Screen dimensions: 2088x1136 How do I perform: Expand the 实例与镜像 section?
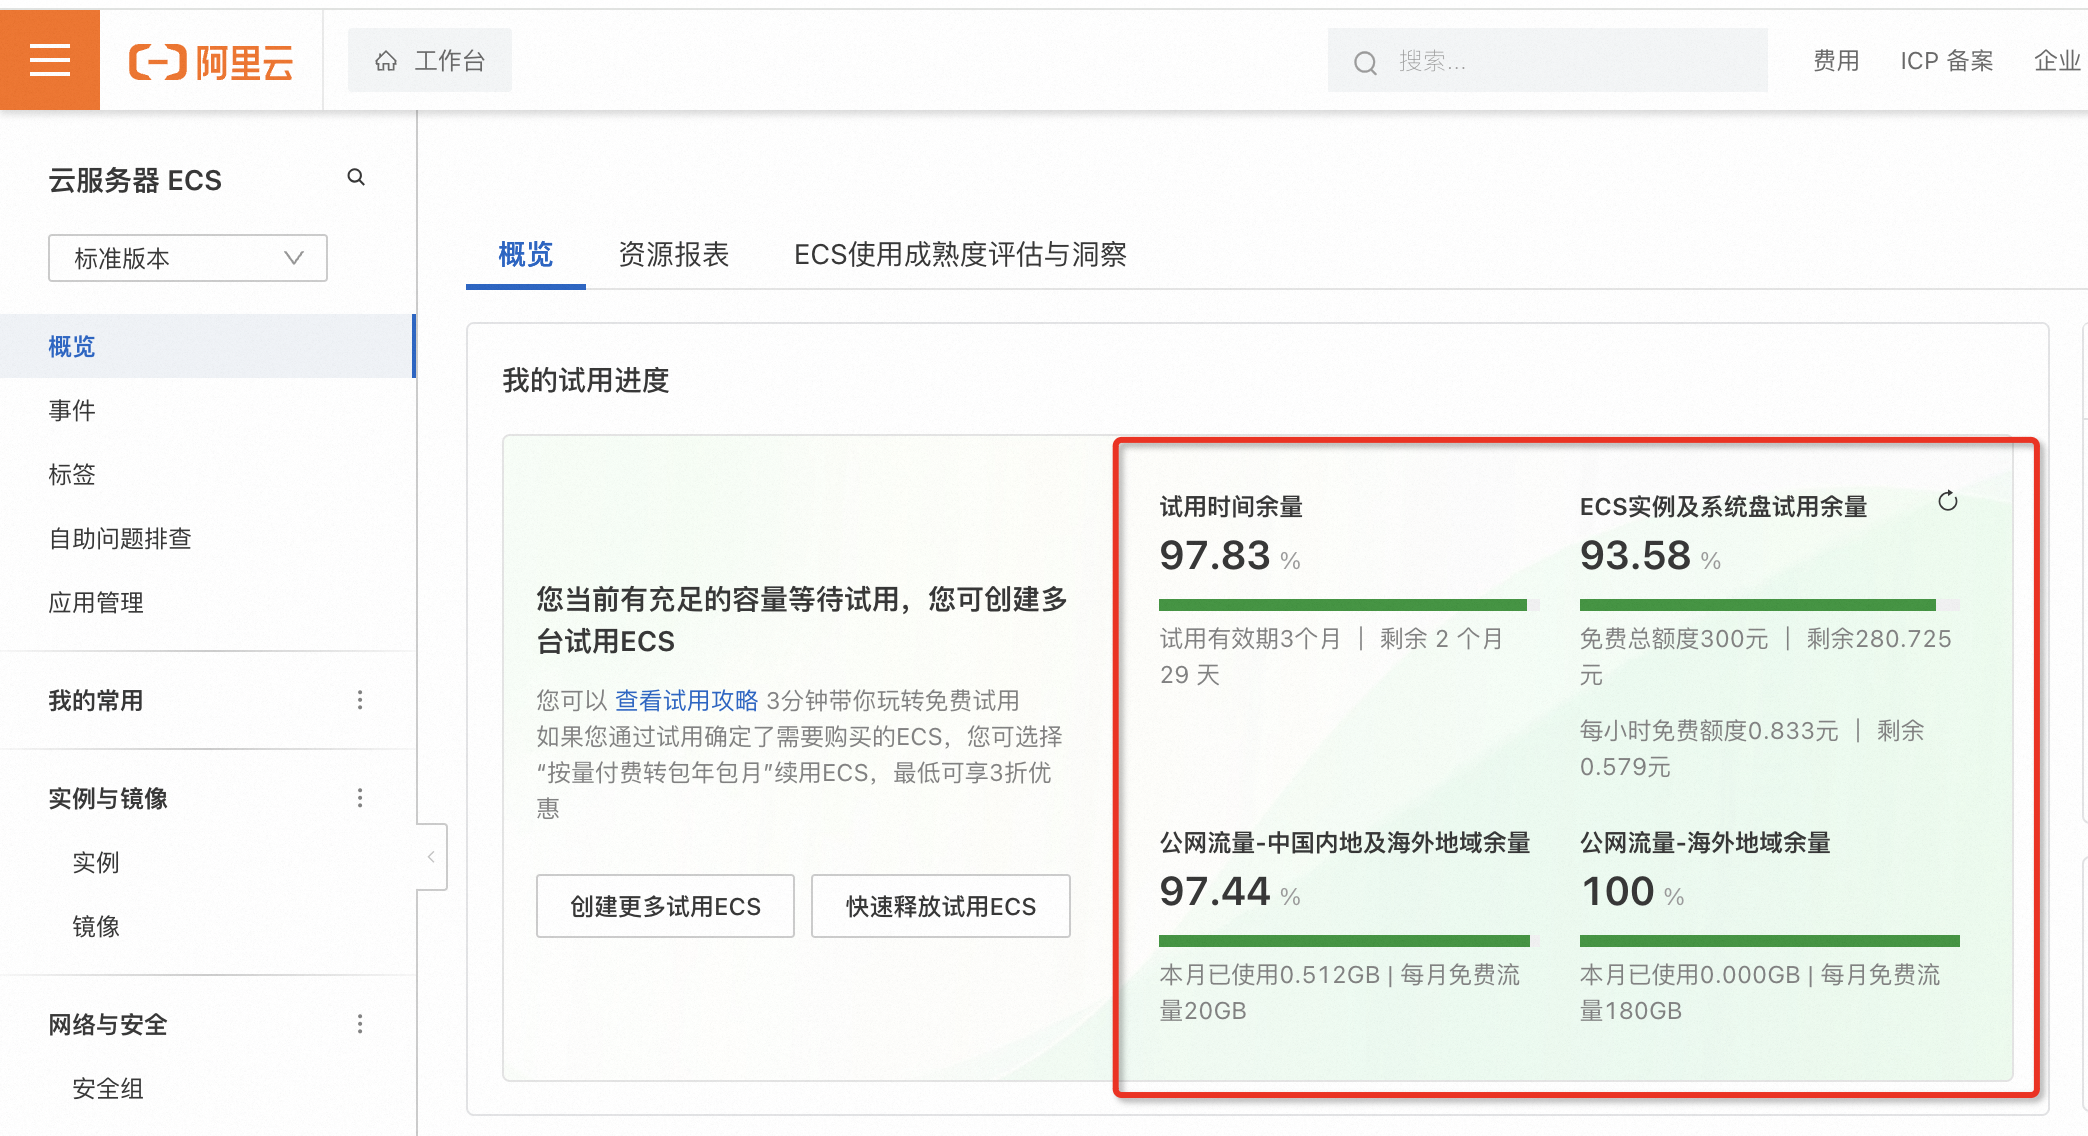[x=108, y=798]
